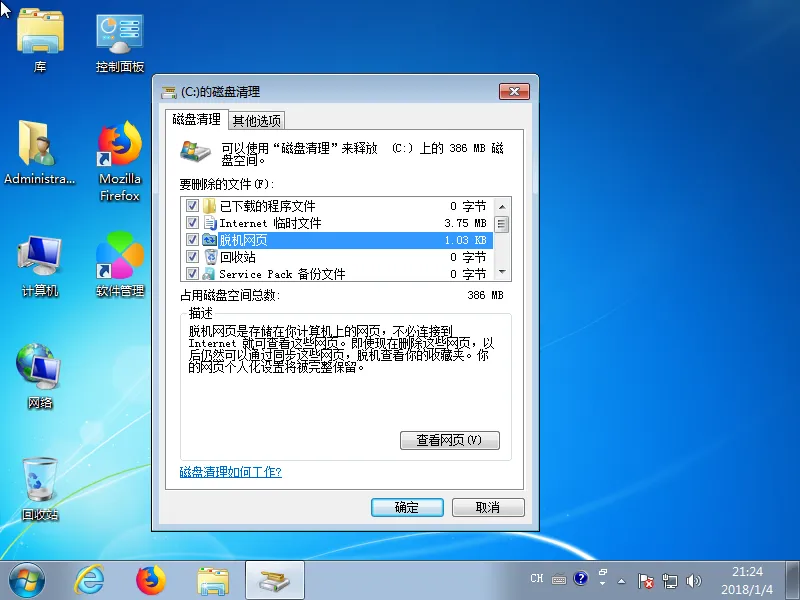Click the Internet 临时文件 page icon
Viewport: 800px width, 600px height.
(210, 223)
